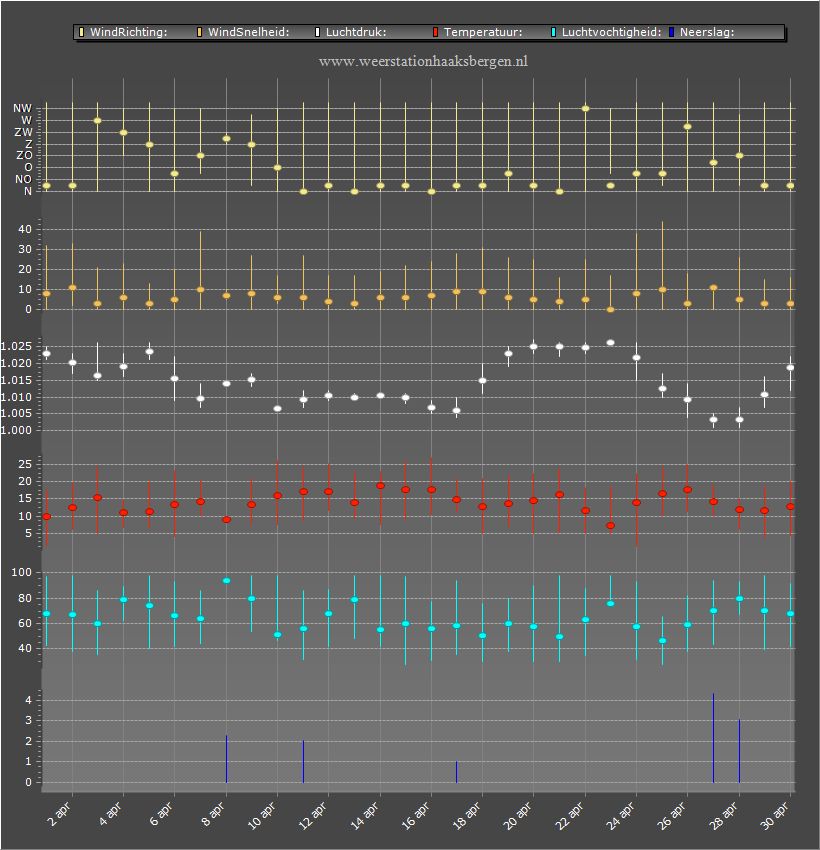Click the 100 humidity axis label

pyautogui.click(x=22, y=572)
